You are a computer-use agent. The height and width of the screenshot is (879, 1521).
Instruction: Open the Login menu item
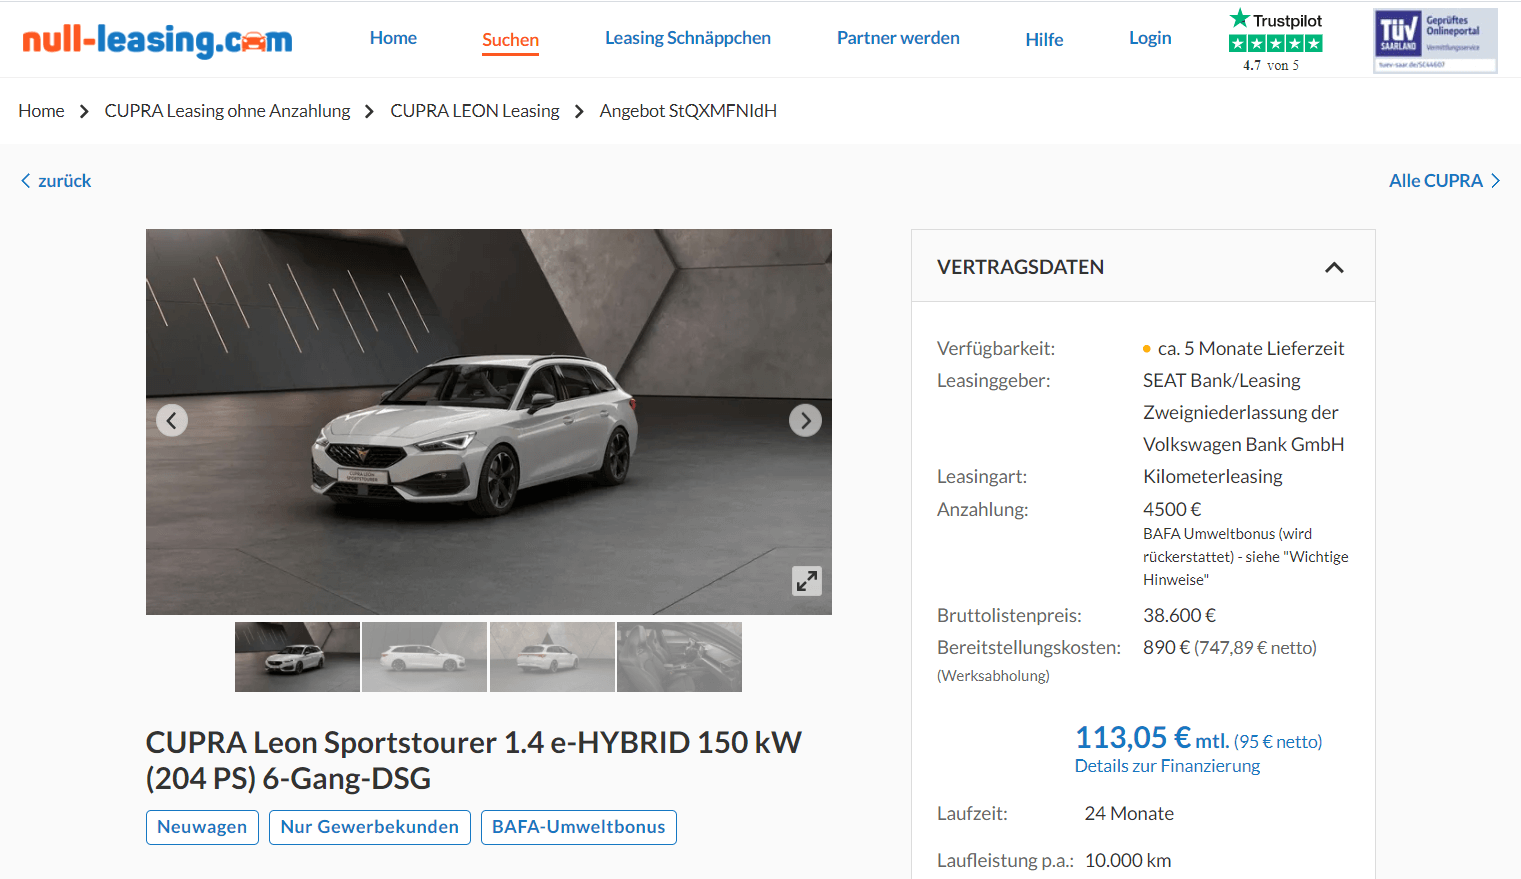tap(1150, 38)
